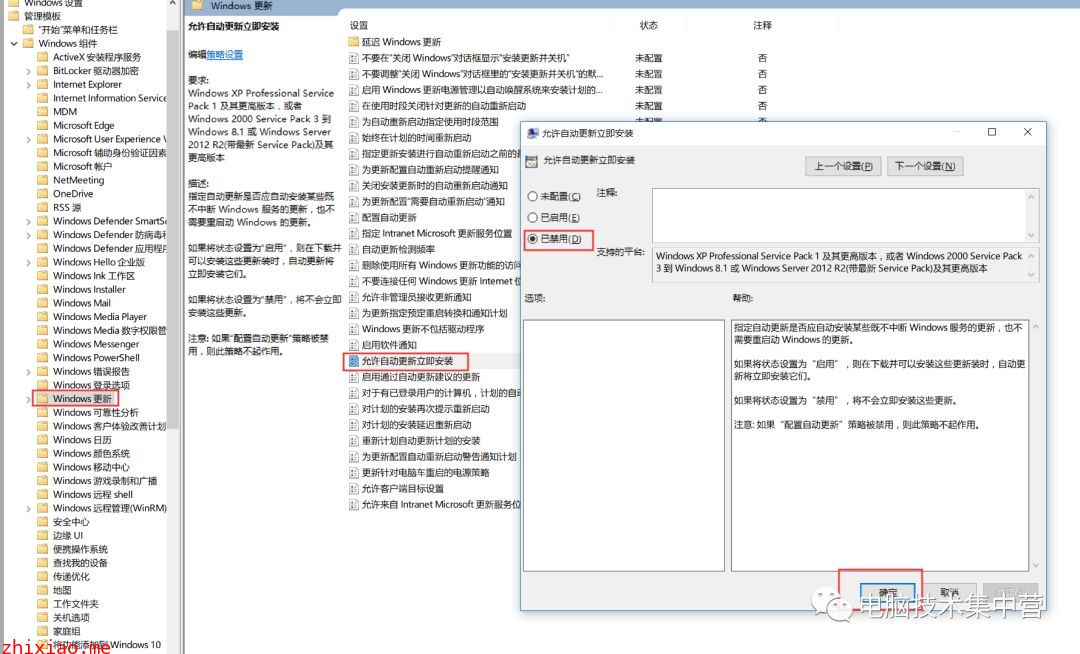Select the 已启用 radio button
This screenshot has width=1080, height=654.
point(532,218)
